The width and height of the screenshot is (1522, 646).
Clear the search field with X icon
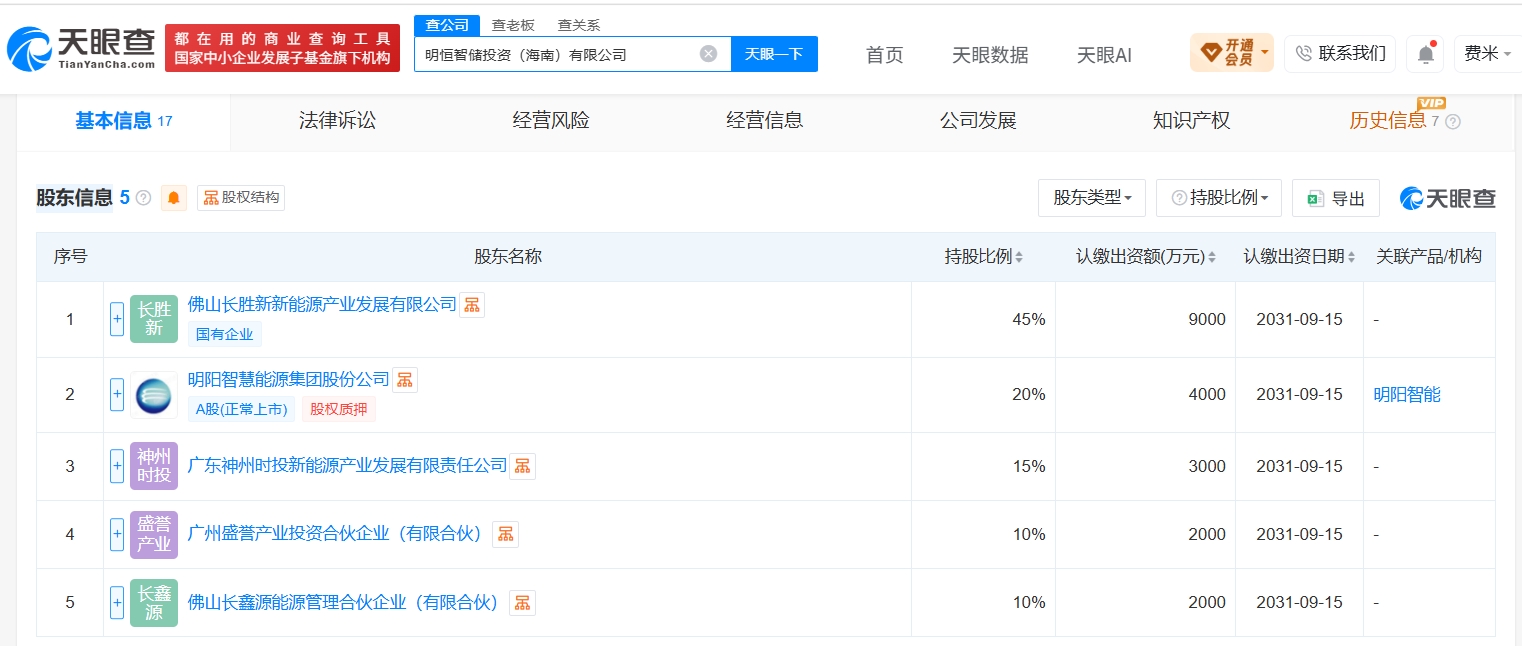pos(708,54)
